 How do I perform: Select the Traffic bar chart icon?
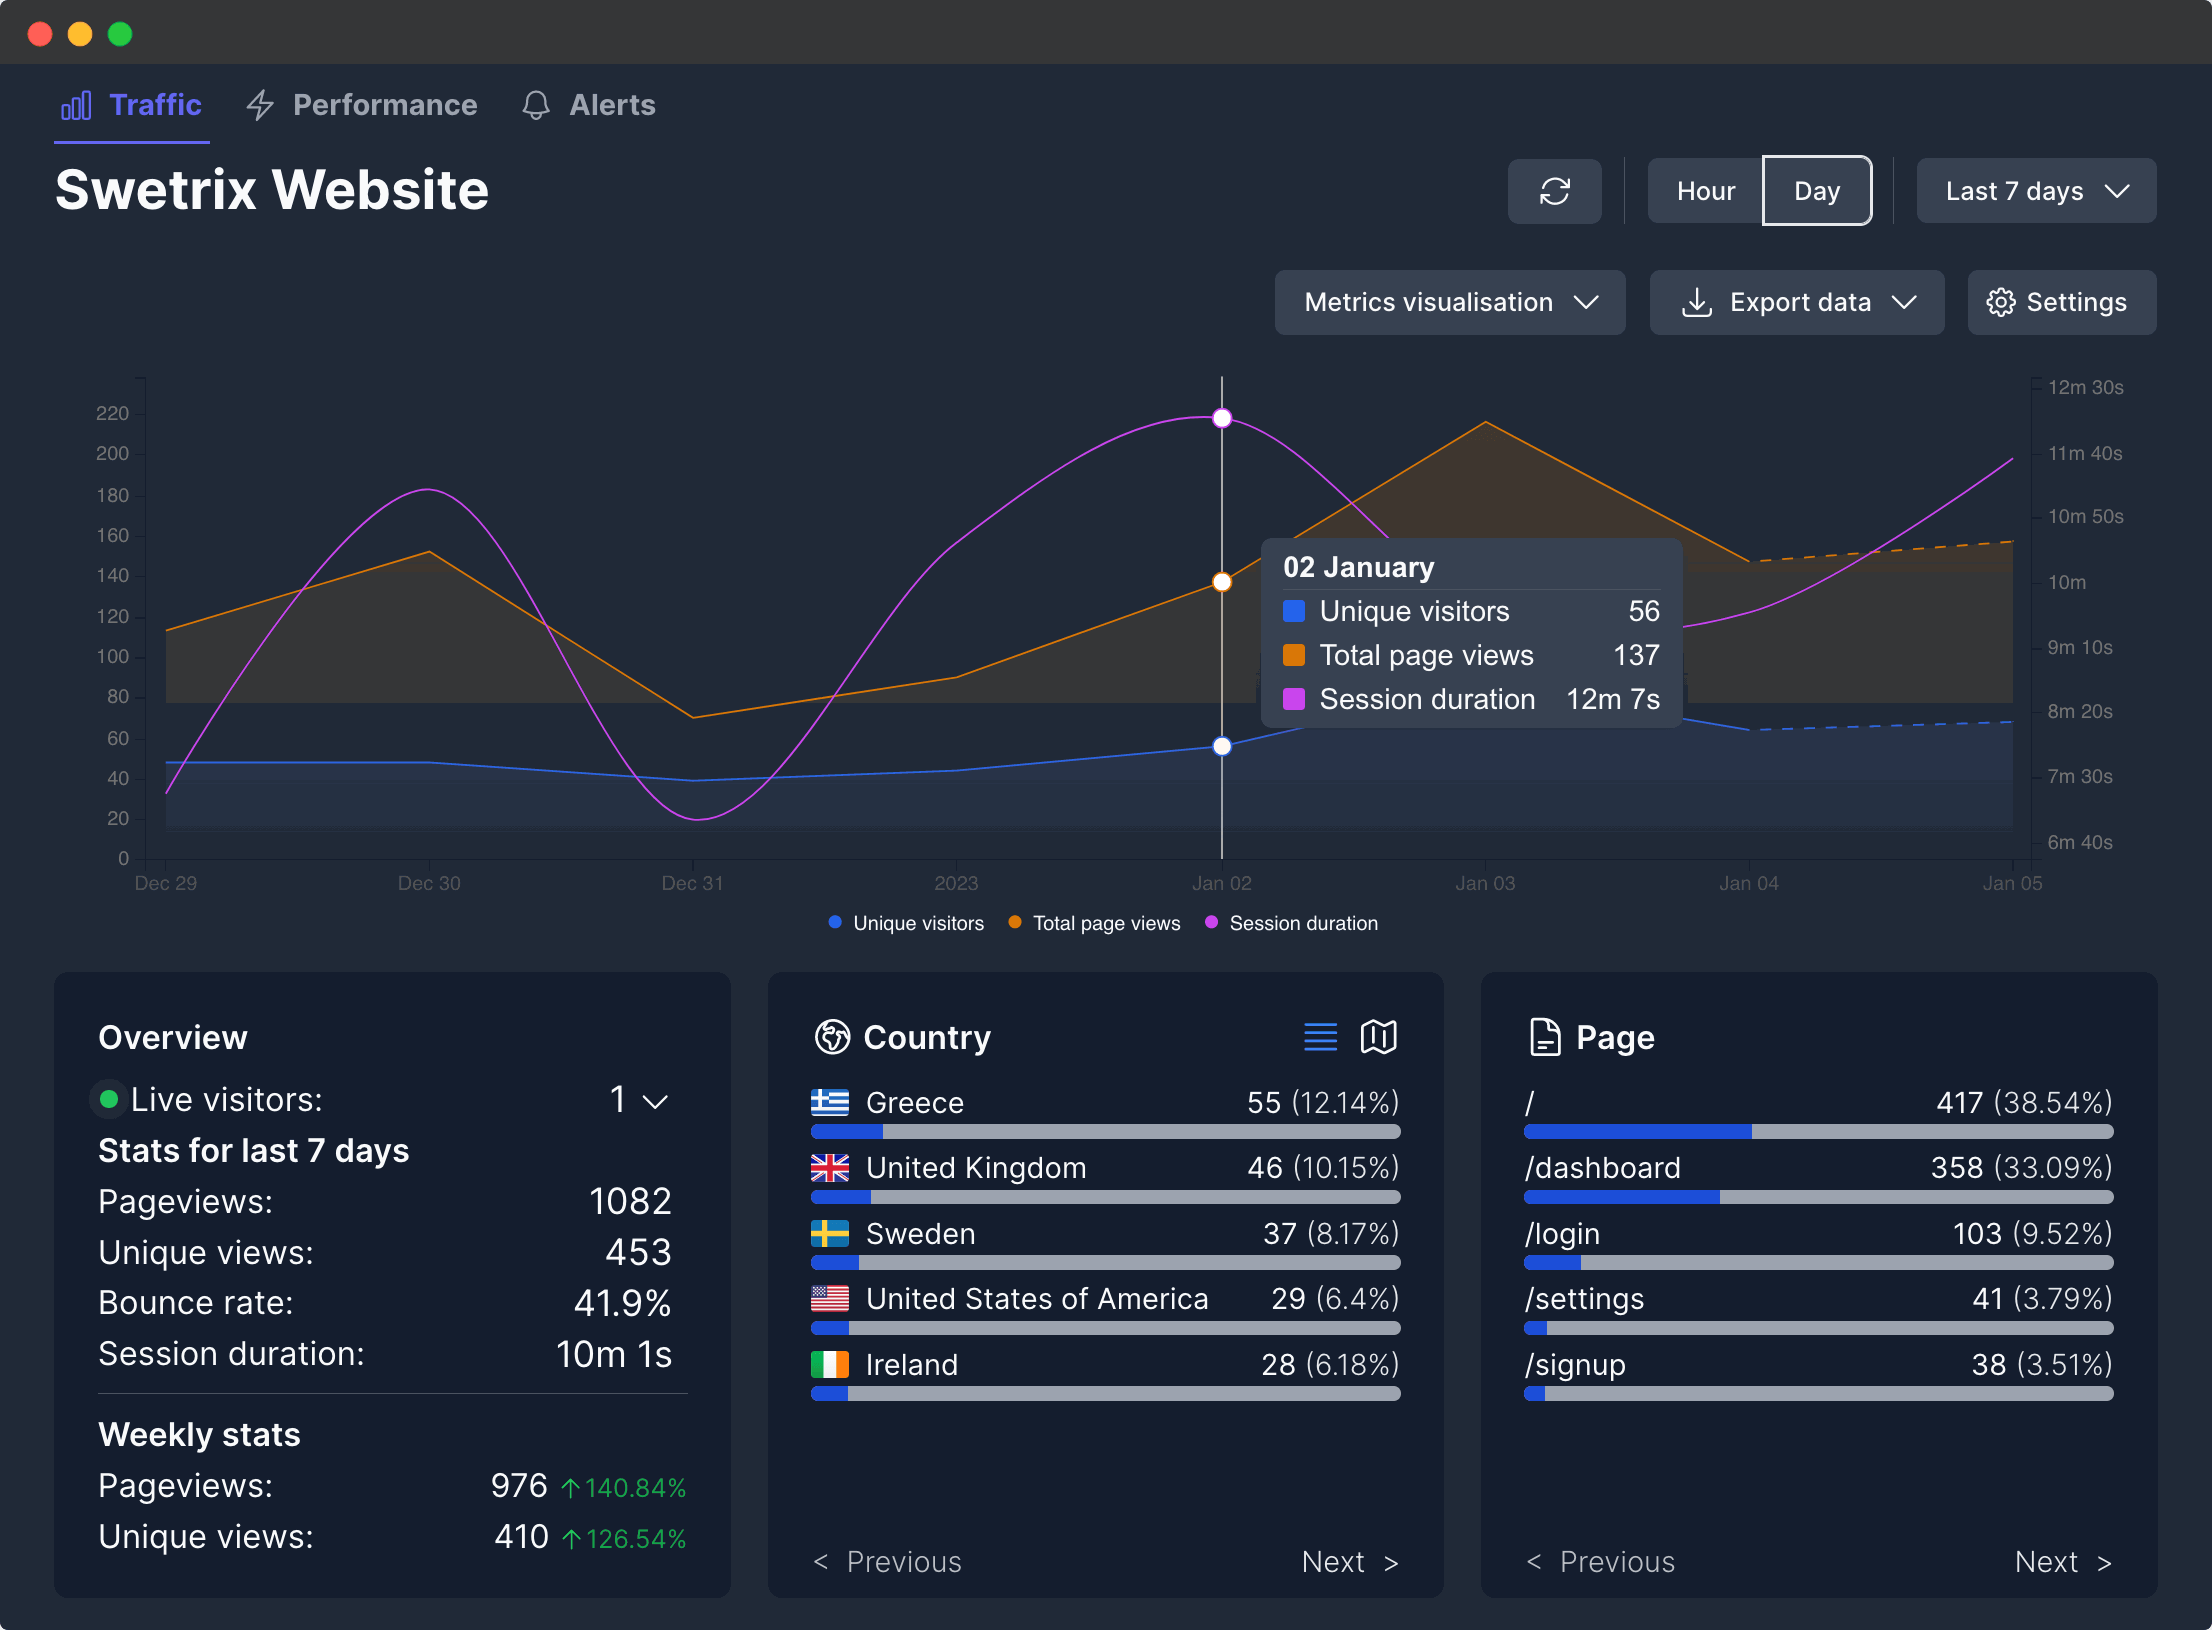point(77,104)
